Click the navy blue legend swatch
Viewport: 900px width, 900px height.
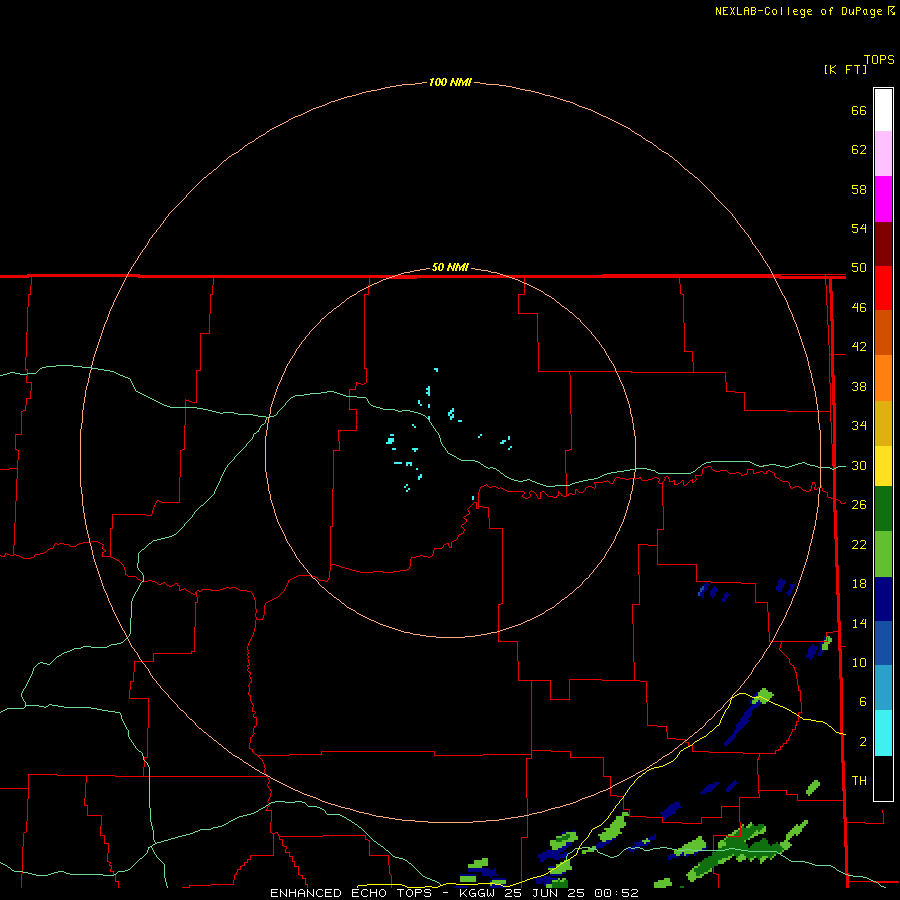click(883, 599)
